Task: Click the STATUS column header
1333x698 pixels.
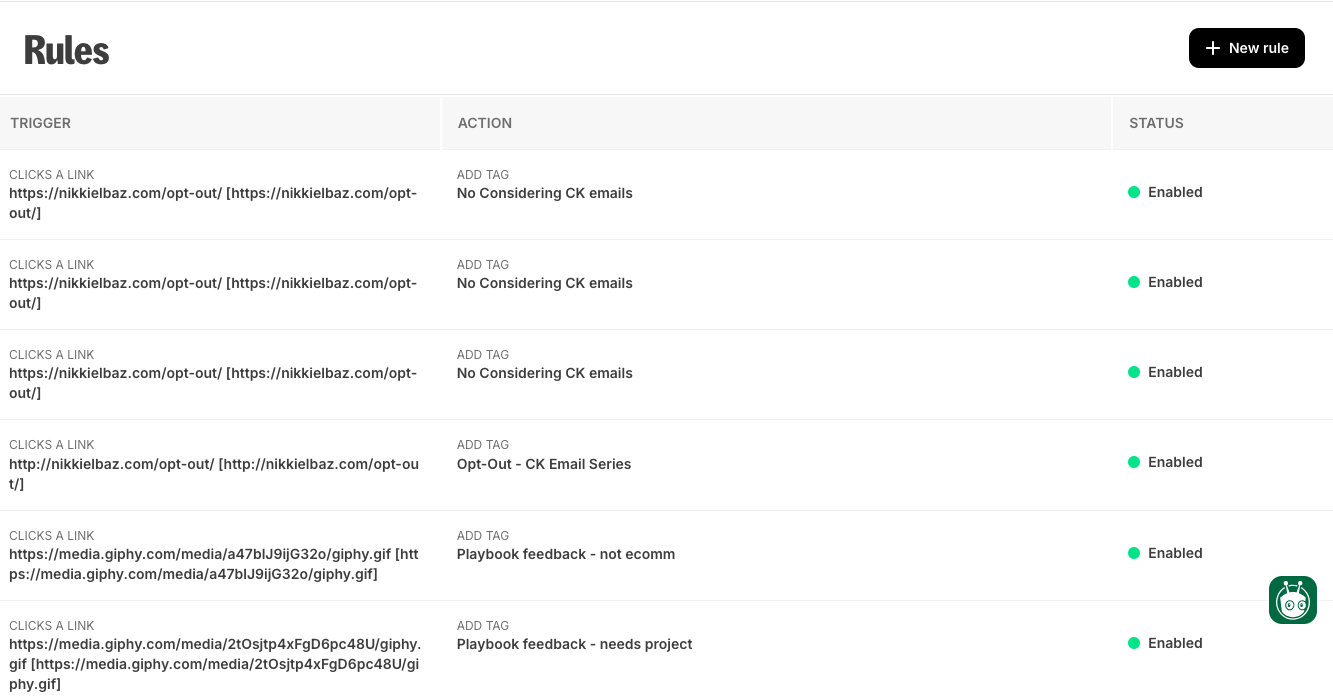Action: [1156, 123]
